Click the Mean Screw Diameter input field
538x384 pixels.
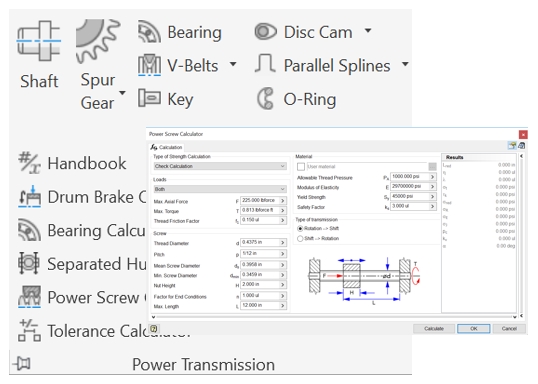pyautogui.click(x=259, y=265)
